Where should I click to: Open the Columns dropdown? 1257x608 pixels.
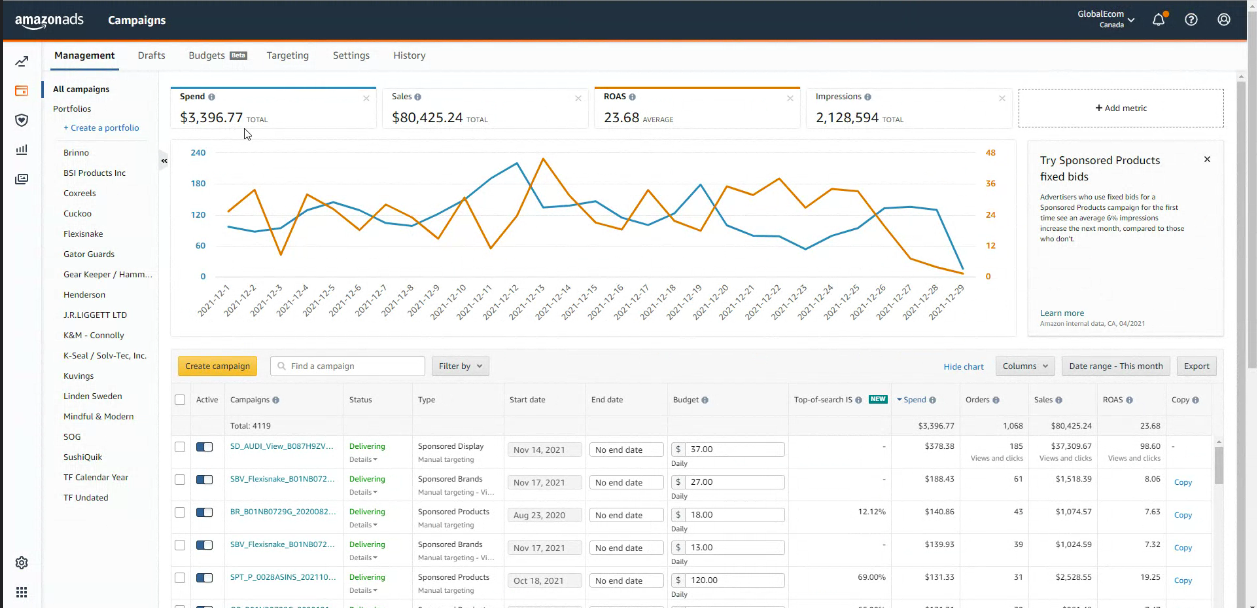click(1025, 366)
